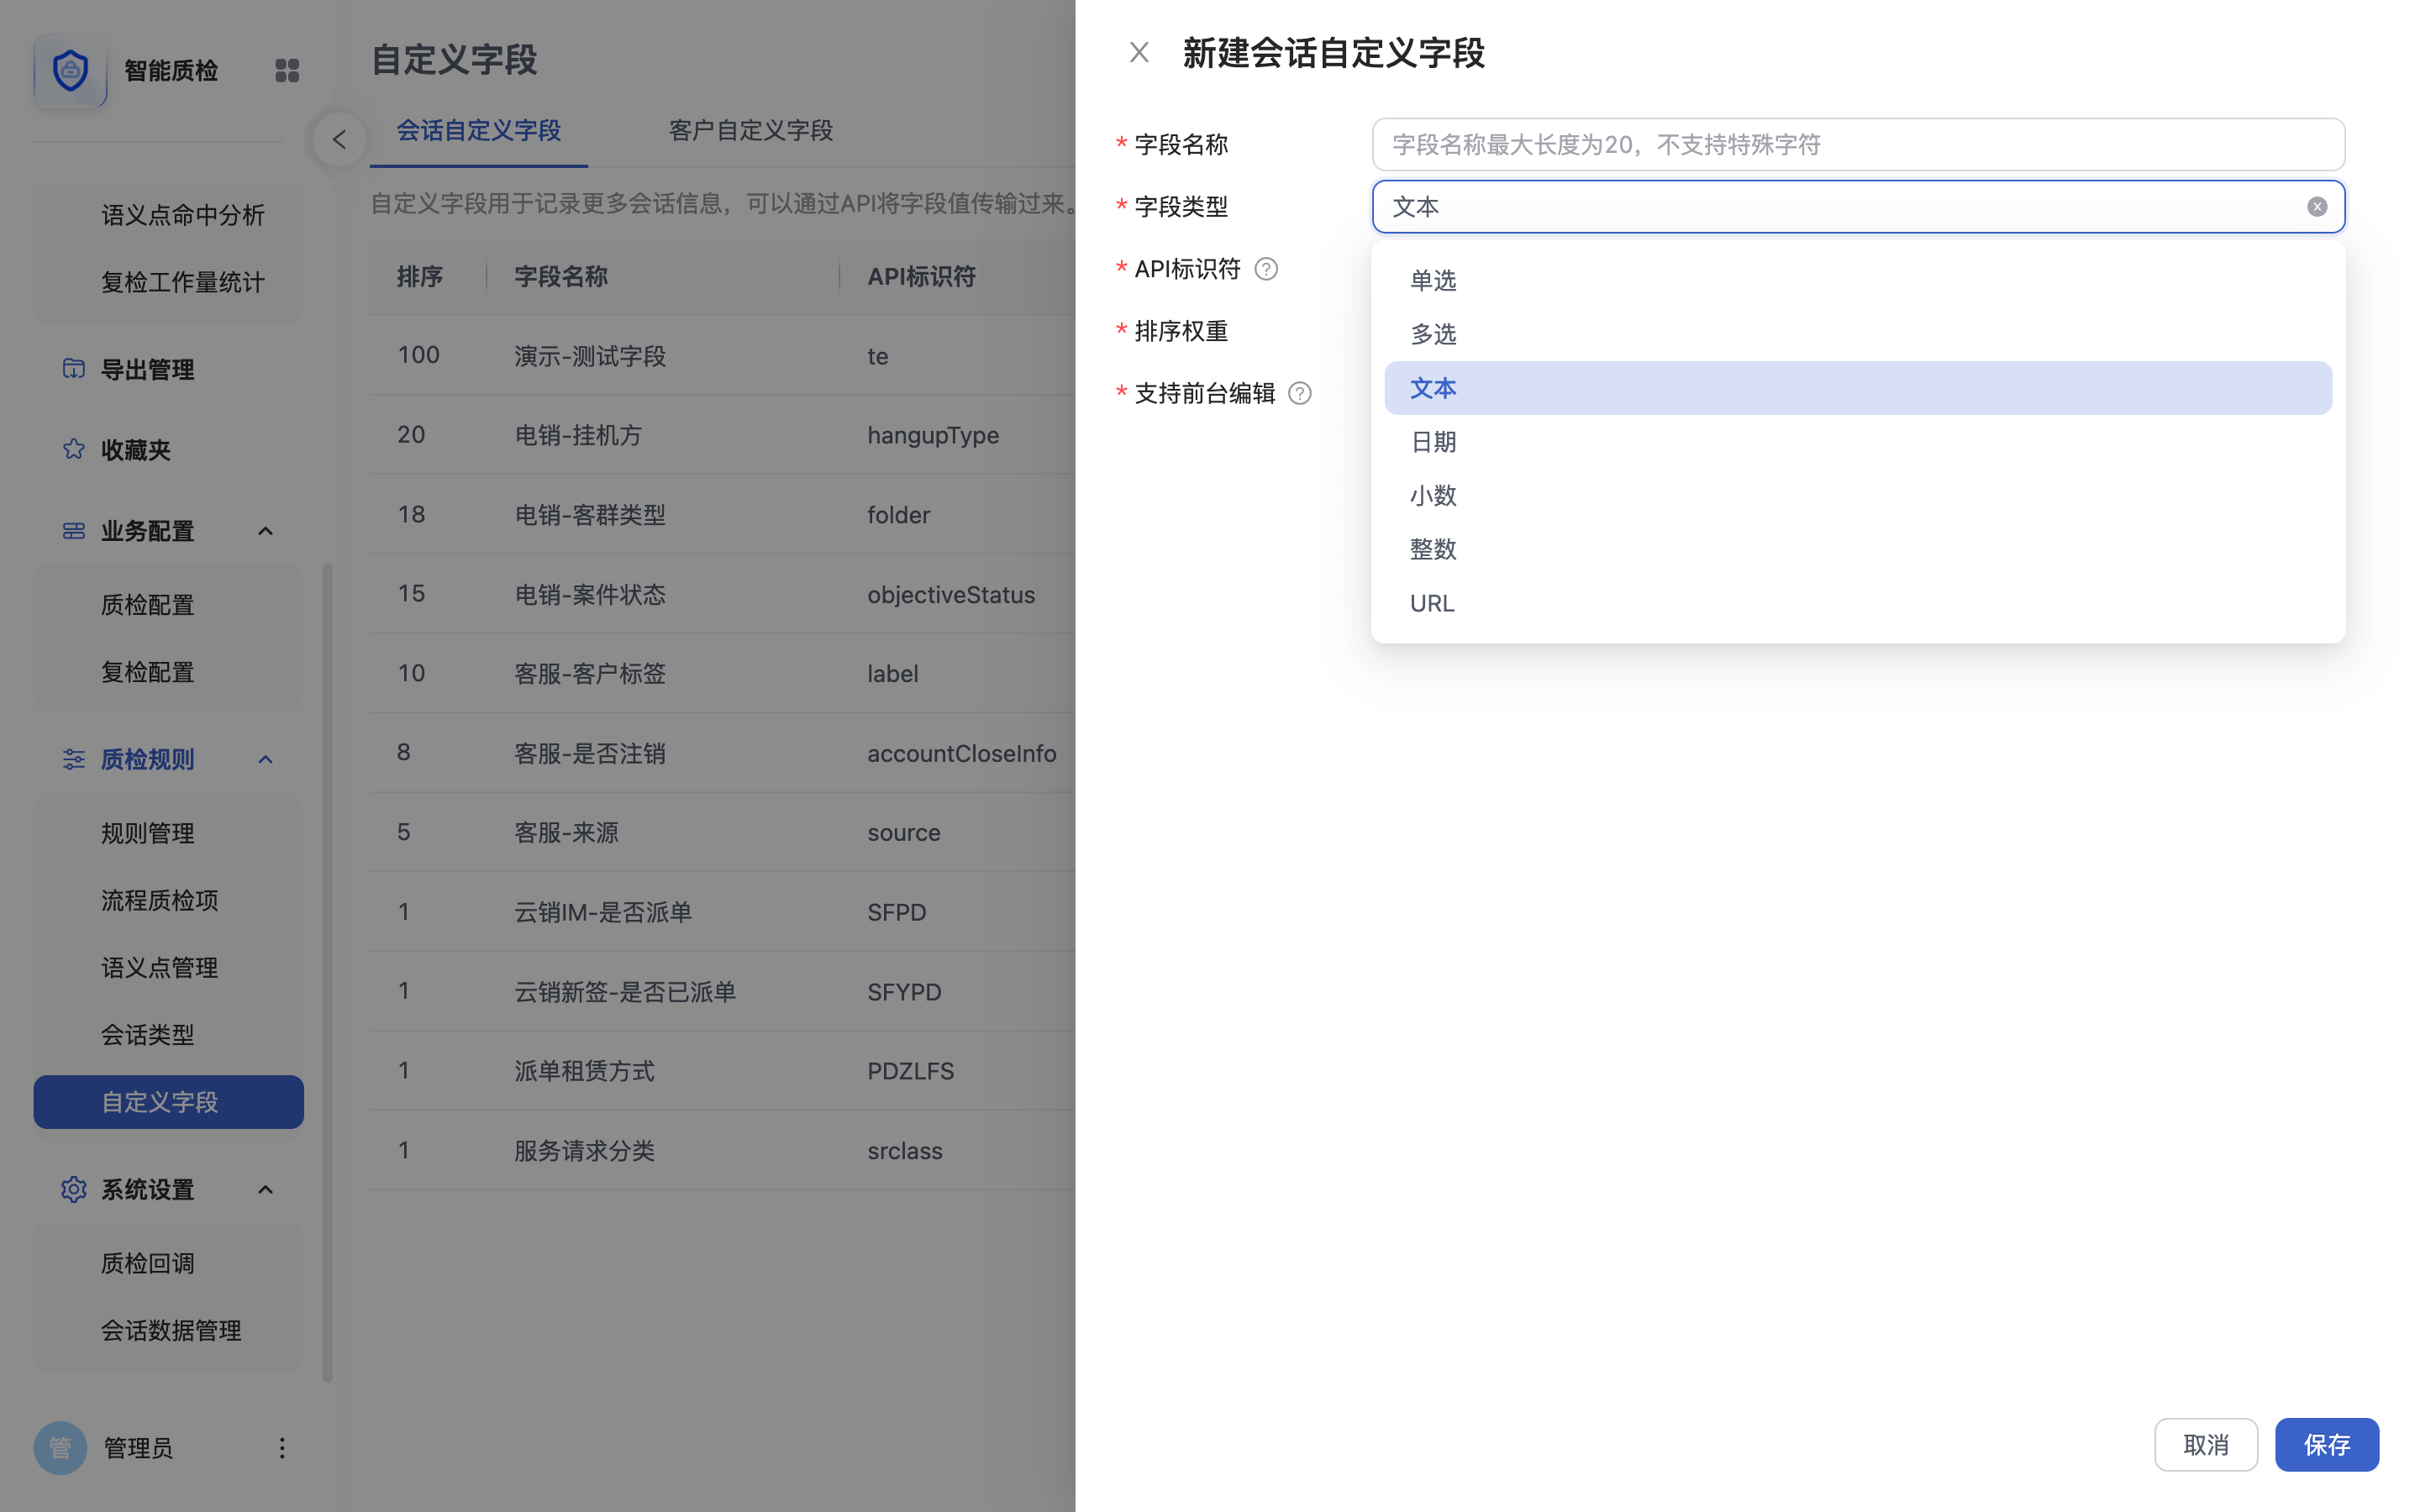The width and height of the screenshot is (2420, 1512).
Task: Close the 新建会话自定义字段 drawer with X
Action: point(1139,52)
